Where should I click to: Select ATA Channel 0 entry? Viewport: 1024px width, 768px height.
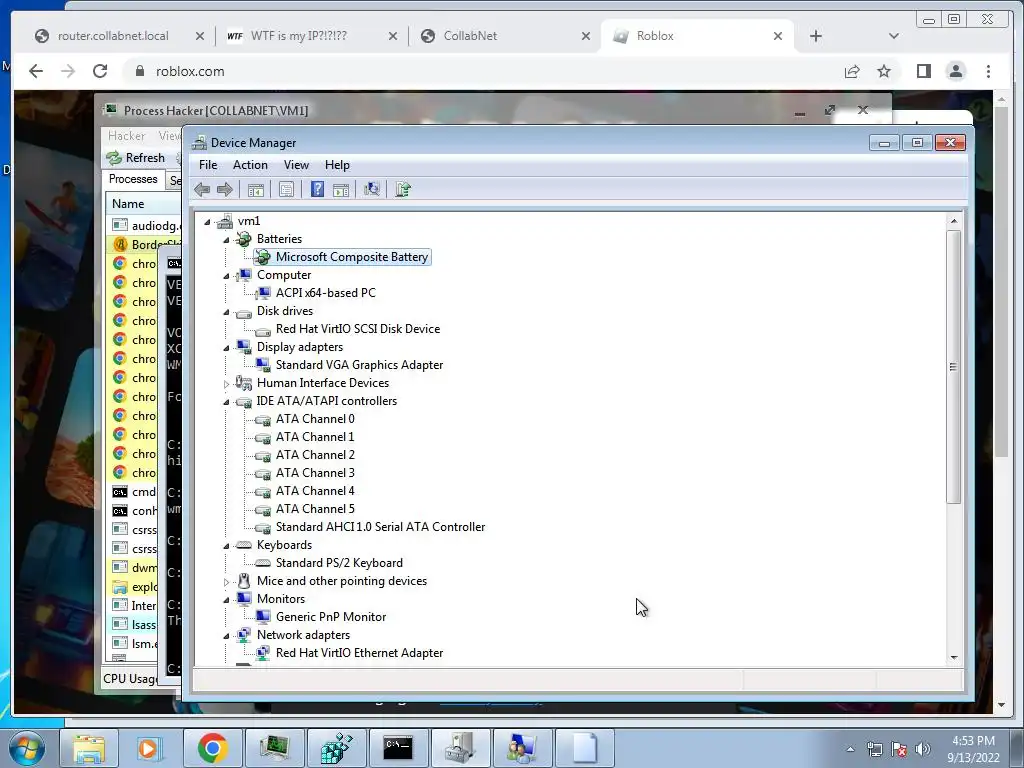click(315, 419)
